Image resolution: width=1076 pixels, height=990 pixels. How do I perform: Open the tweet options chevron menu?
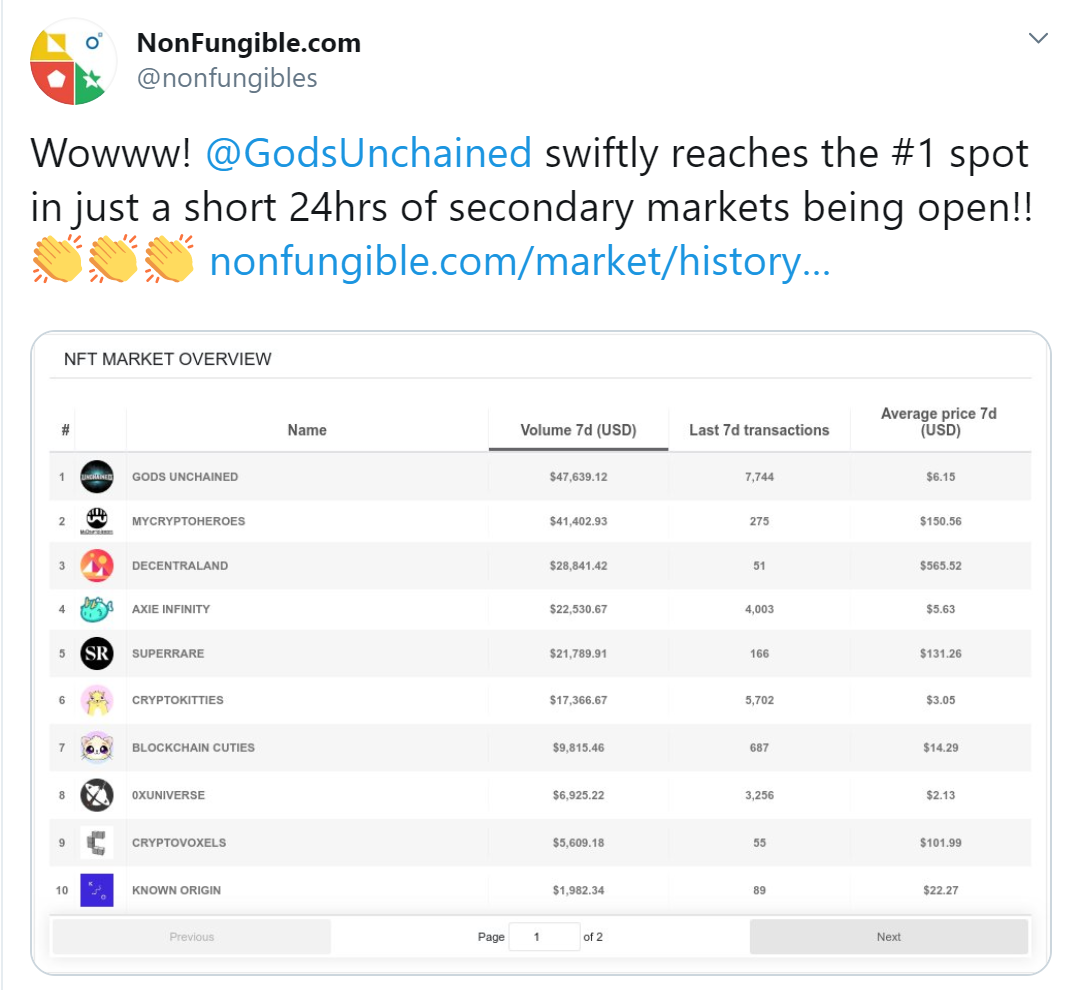coord(1038,38)
